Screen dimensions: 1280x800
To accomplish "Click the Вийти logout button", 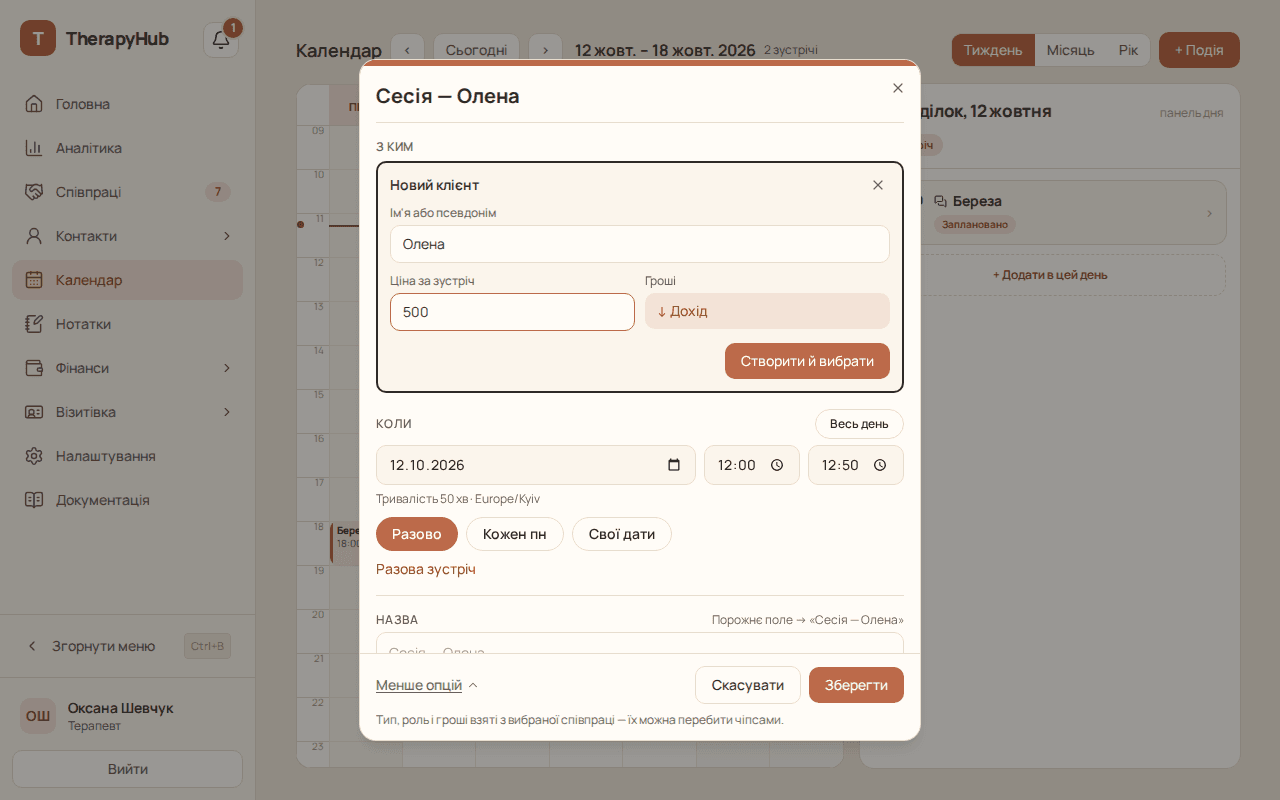I will pos(128,769).
